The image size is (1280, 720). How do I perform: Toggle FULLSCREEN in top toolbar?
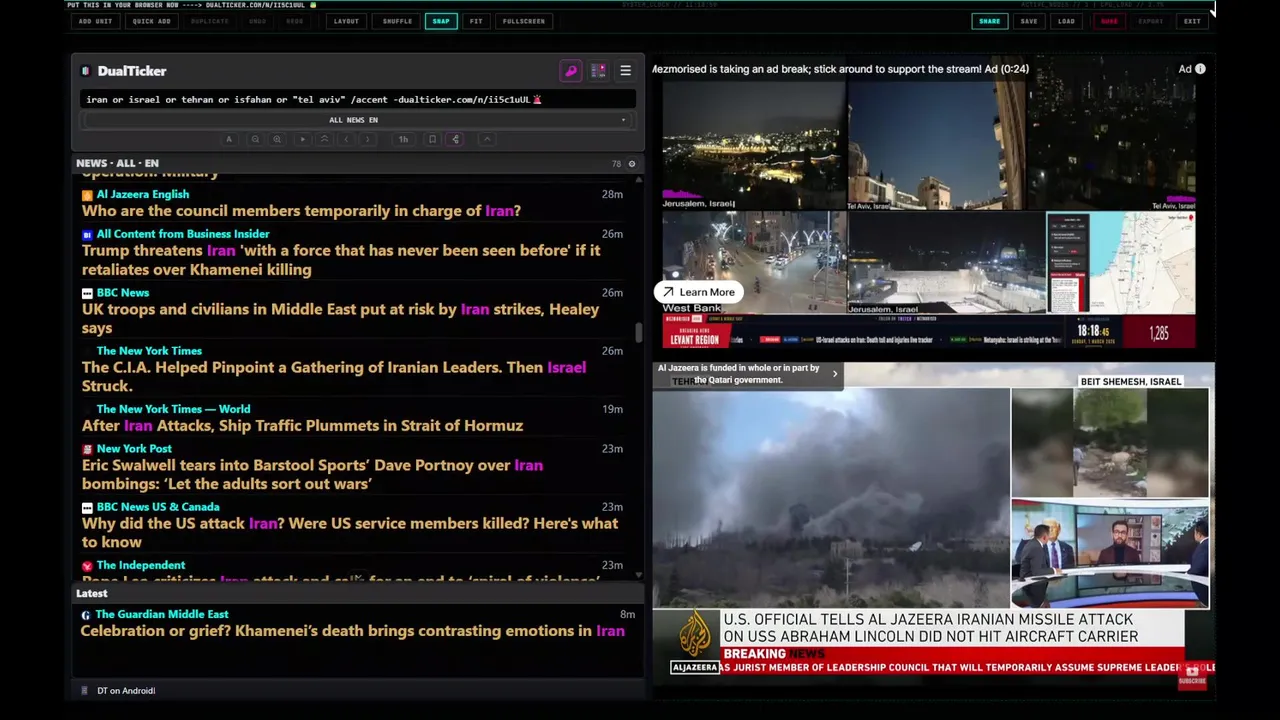coord(524,21)
